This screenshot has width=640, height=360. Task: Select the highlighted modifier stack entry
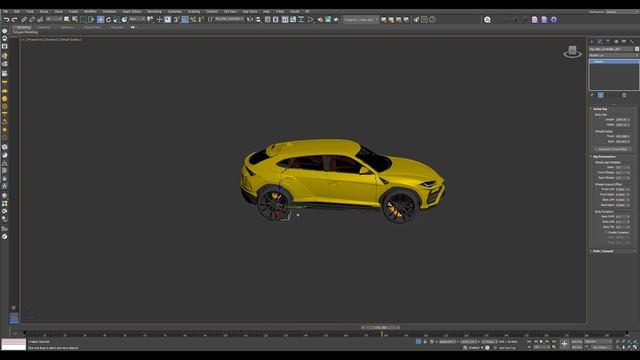point(614,62)
